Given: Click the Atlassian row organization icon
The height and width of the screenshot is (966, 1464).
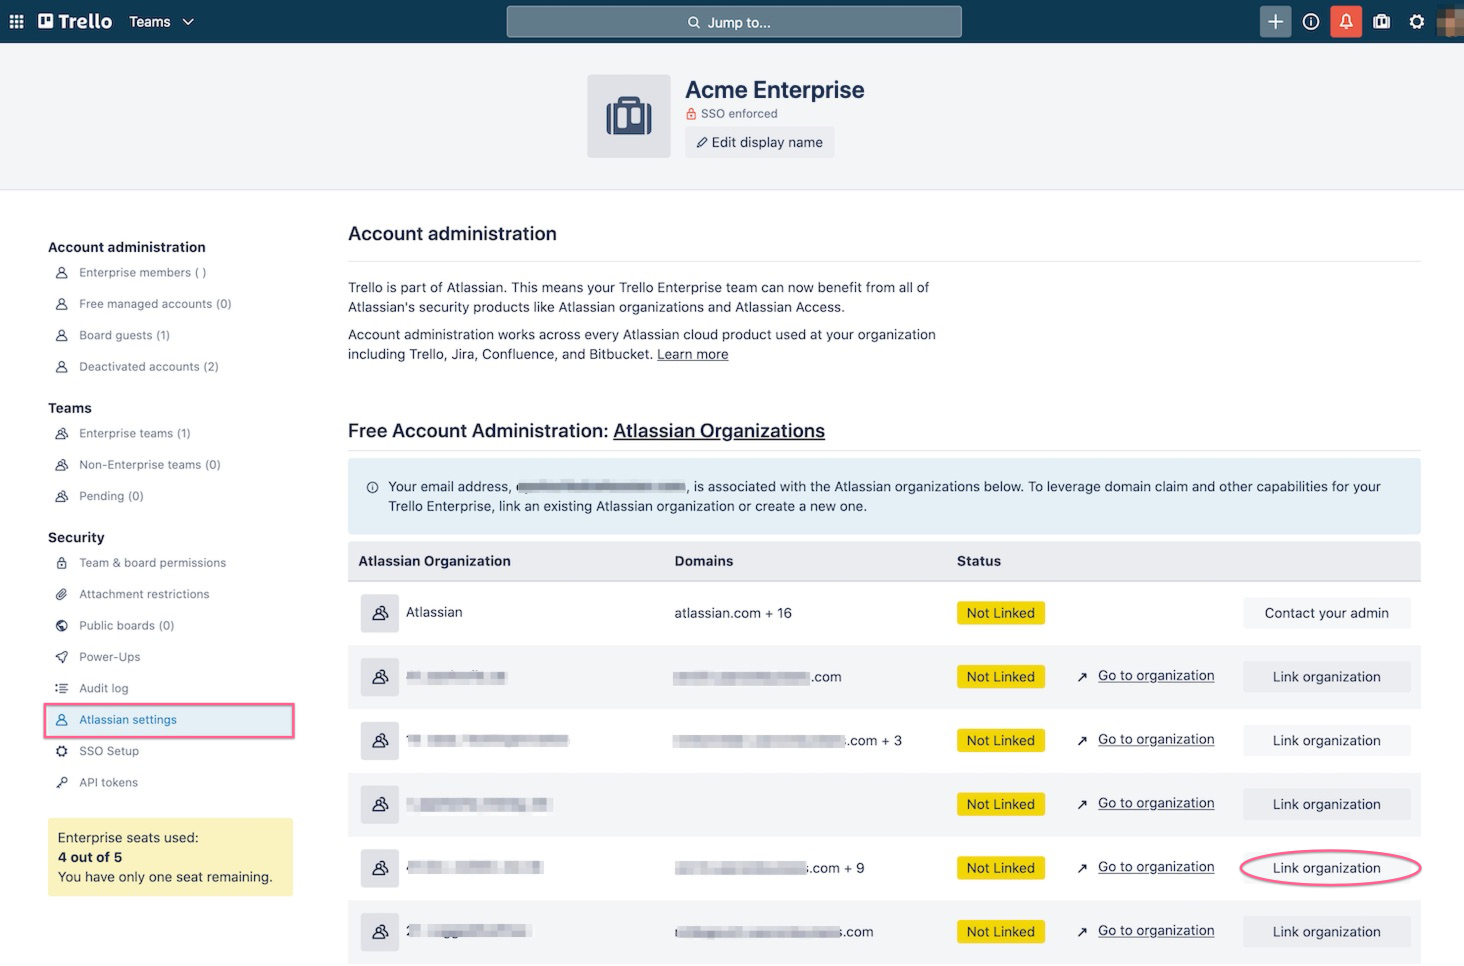Looking at the screenshot, I should click(380, 613).
